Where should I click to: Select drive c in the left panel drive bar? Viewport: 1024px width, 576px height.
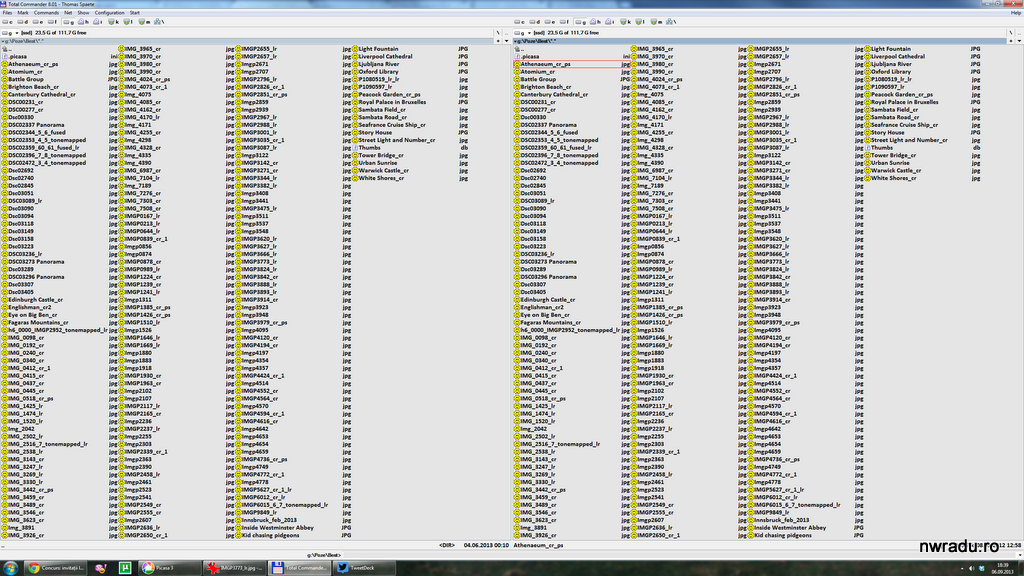click(x=8, y=22)
